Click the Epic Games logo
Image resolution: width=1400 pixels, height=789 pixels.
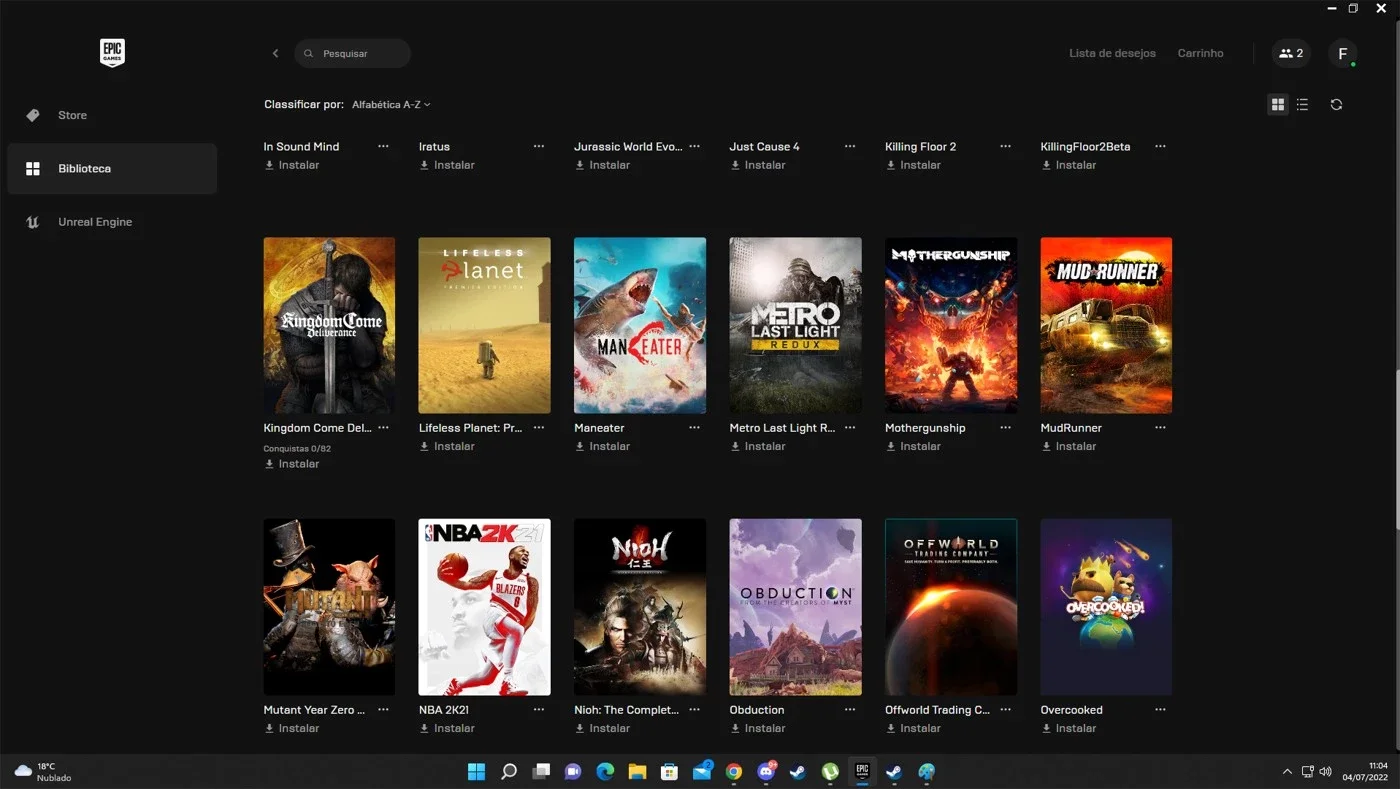coord(112,53)
